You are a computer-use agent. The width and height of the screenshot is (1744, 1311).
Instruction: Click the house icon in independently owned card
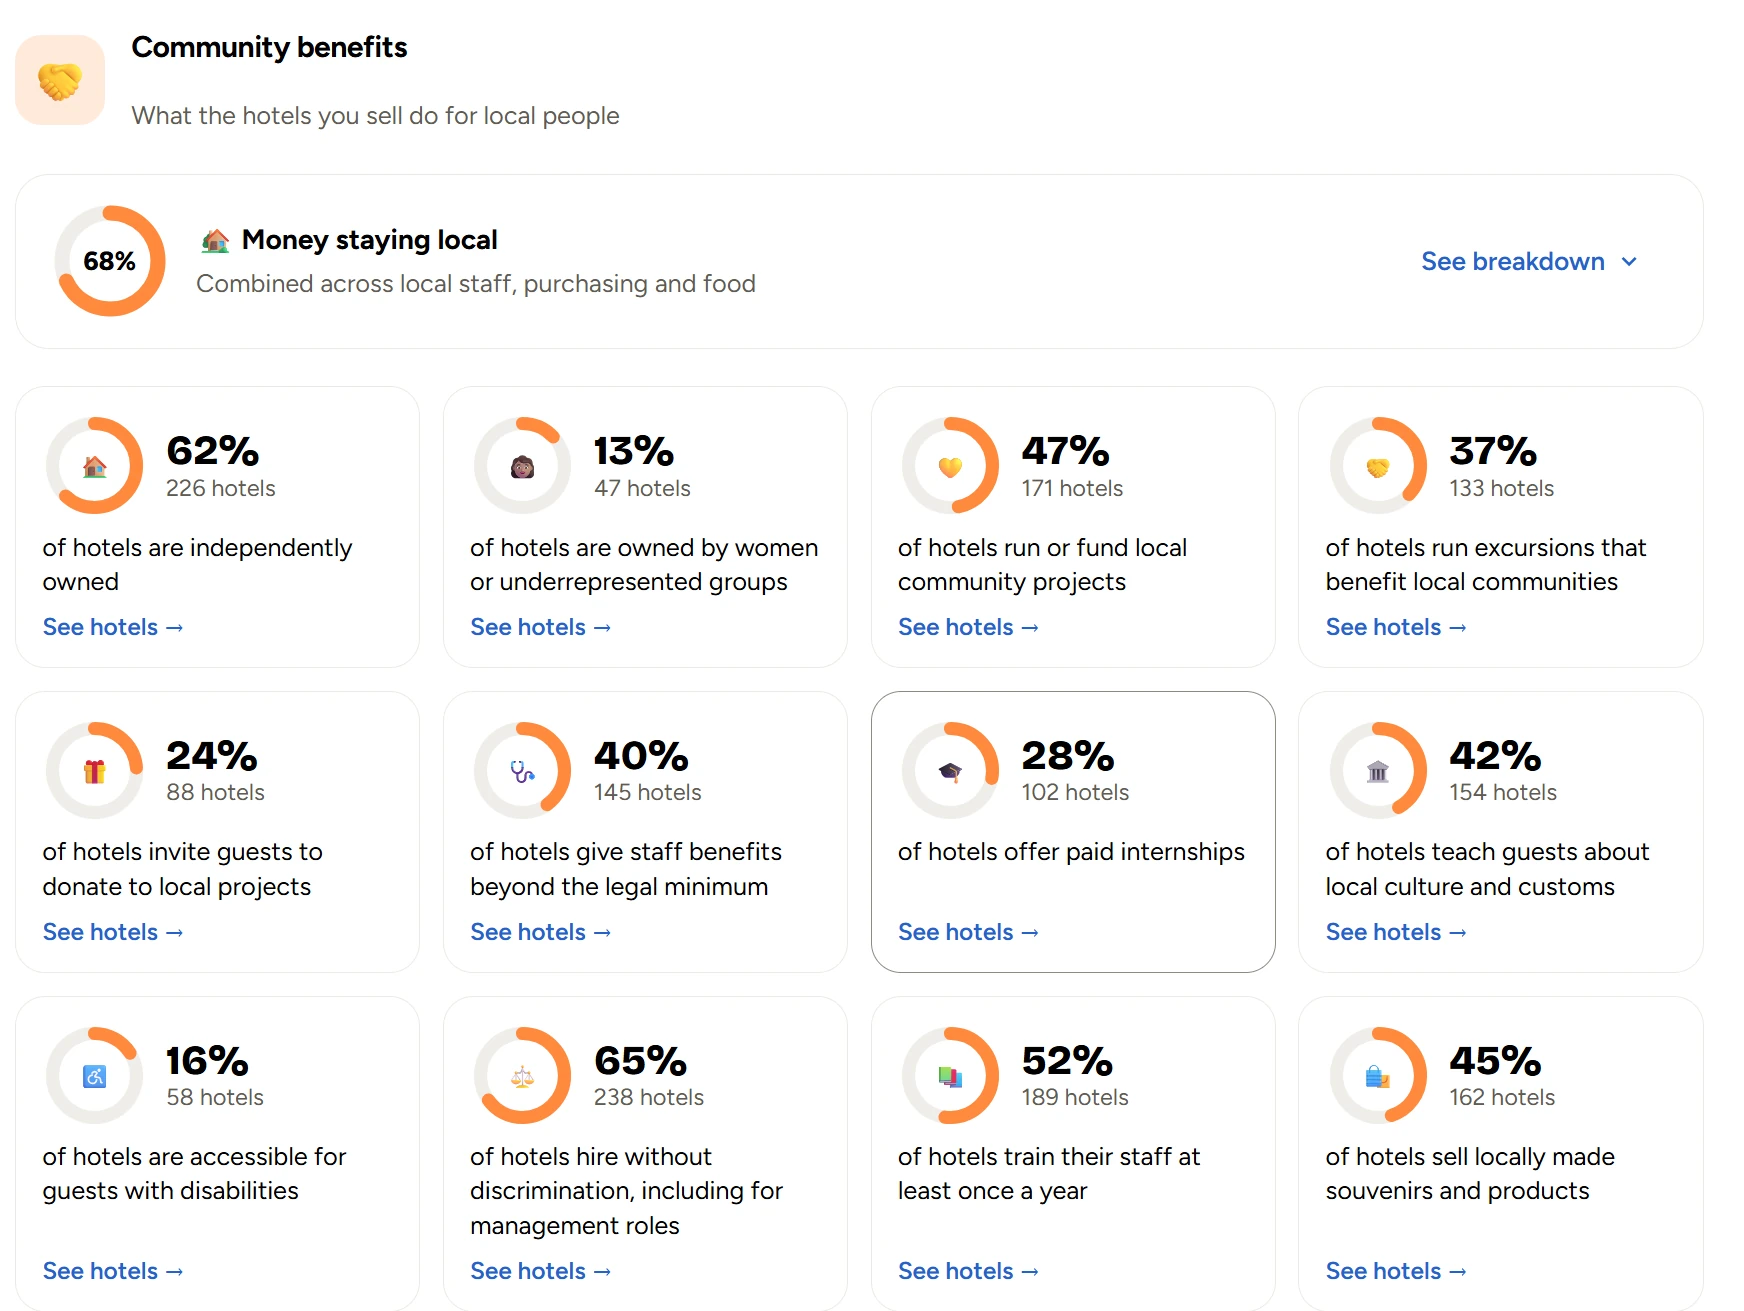click(x=95, y=466)
